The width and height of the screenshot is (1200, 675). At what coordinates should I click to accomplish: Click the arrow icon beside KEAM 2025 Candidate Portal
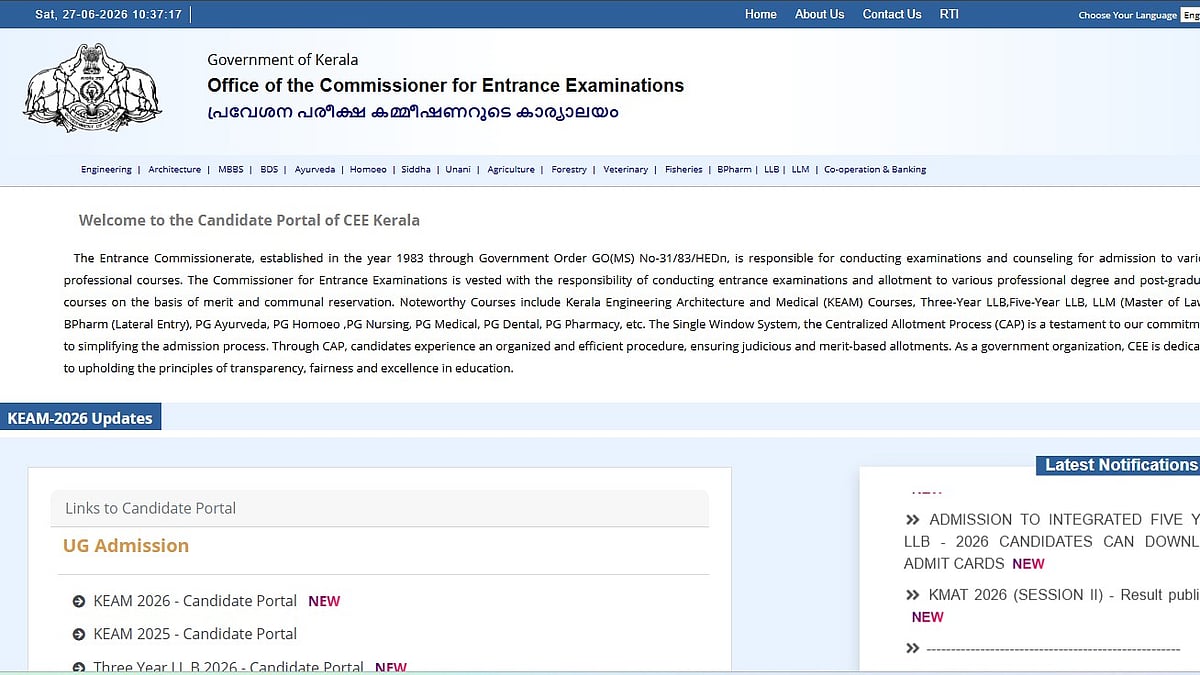click(79, 635)
